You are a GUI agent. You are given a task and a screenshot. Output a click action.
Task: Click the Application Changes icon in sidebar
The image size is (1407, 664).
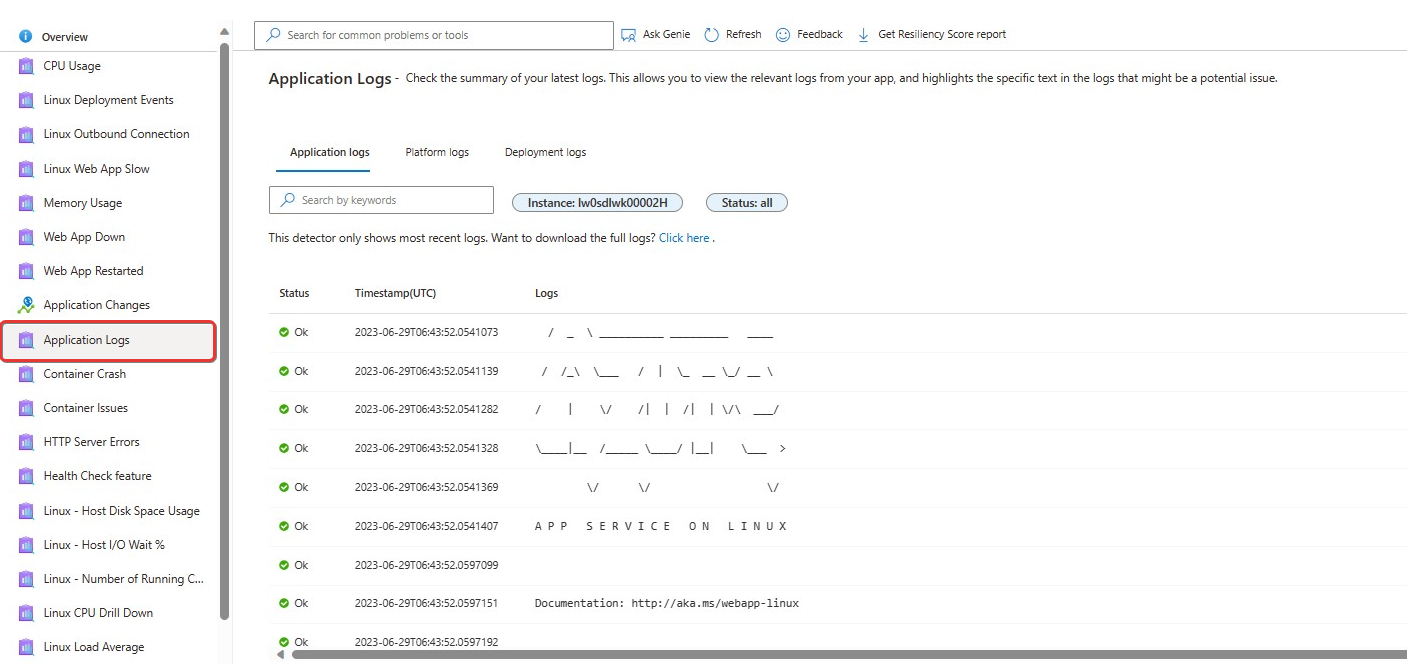(26, 305)
